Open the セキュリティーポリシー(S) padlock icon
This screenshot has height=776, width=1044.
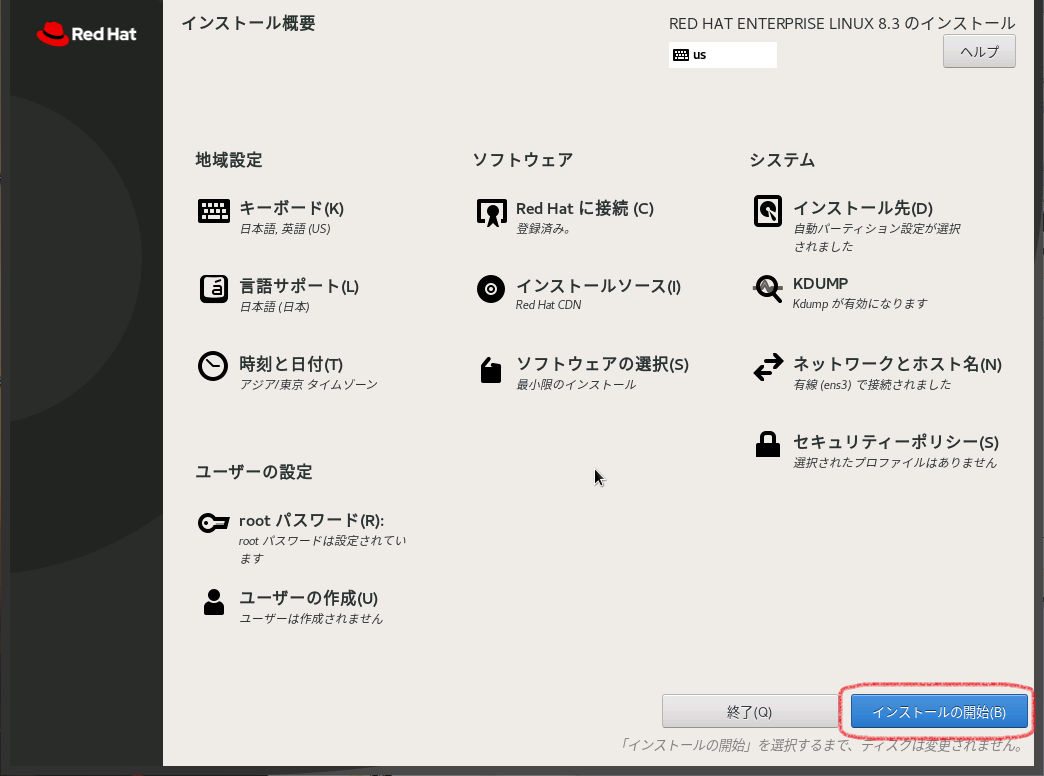point(768,444)
